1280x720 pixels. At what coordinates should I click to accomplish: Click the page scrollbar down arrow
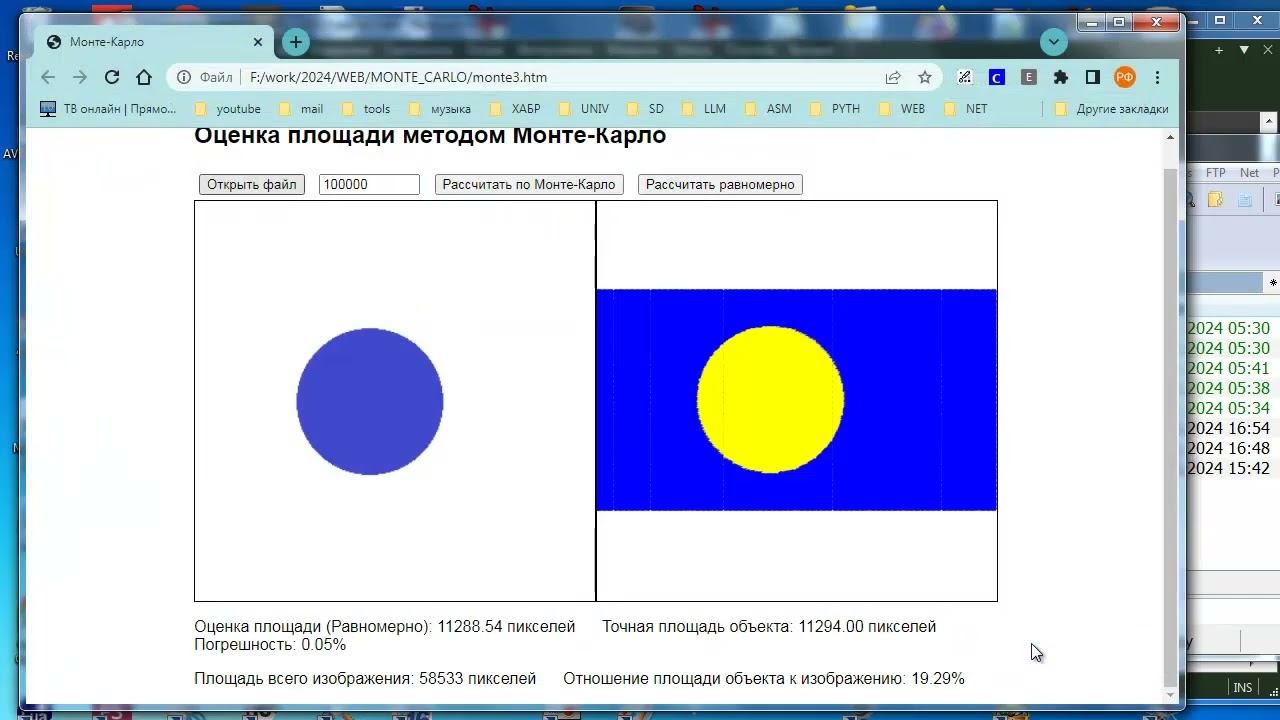[x=1170, y=695]
